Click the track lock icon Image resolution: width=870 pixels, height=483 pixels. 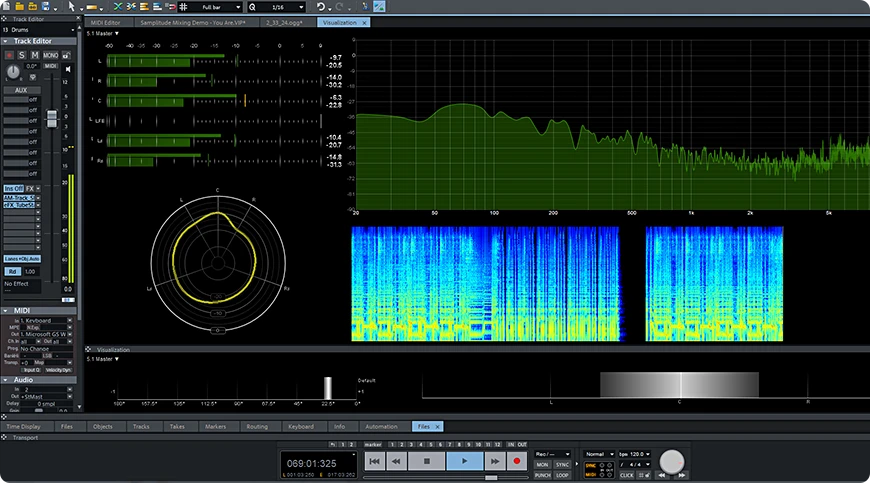point(66,55)
